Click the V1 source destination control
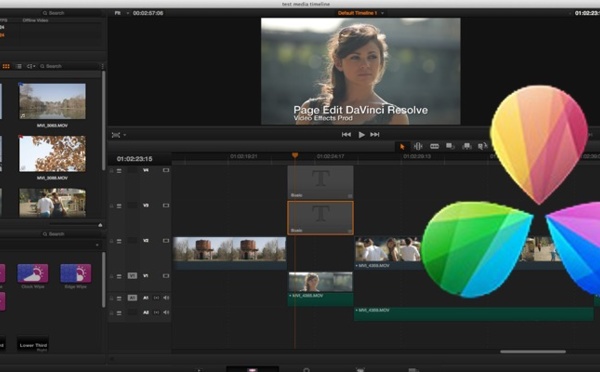Screen dimensions: 600x372 (132, 276)
